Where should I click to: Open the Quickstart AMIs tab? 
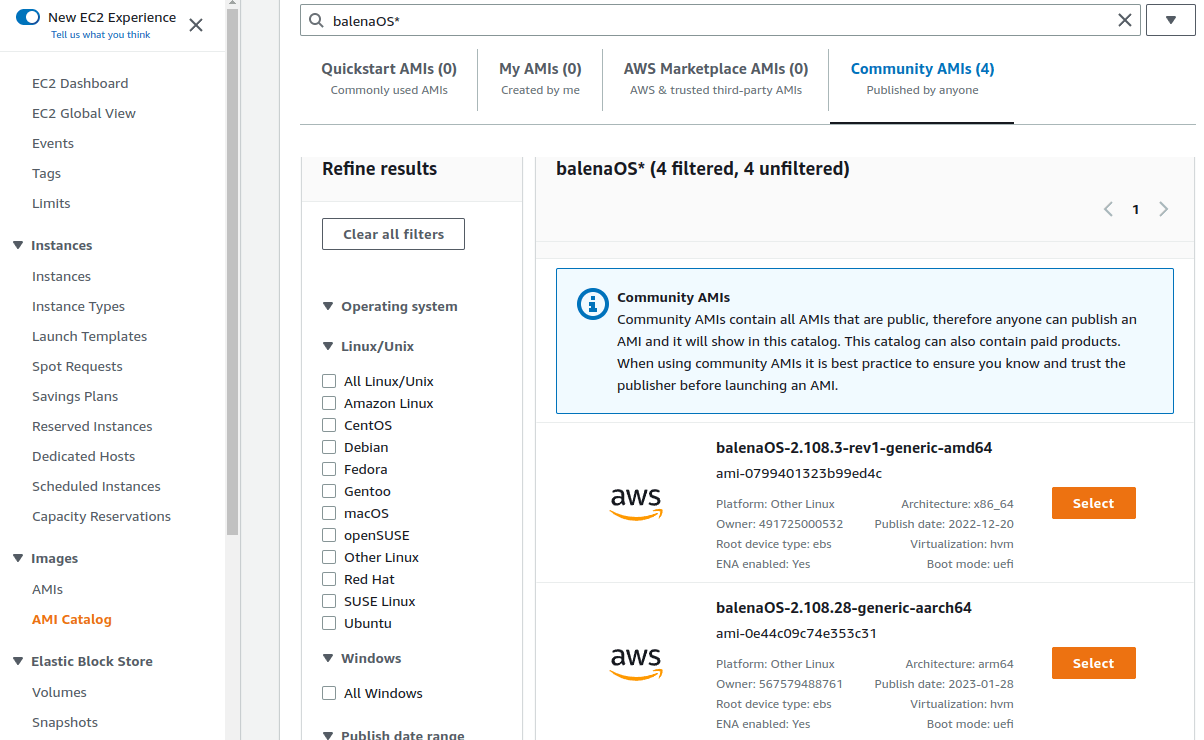(x=388, y=78)
